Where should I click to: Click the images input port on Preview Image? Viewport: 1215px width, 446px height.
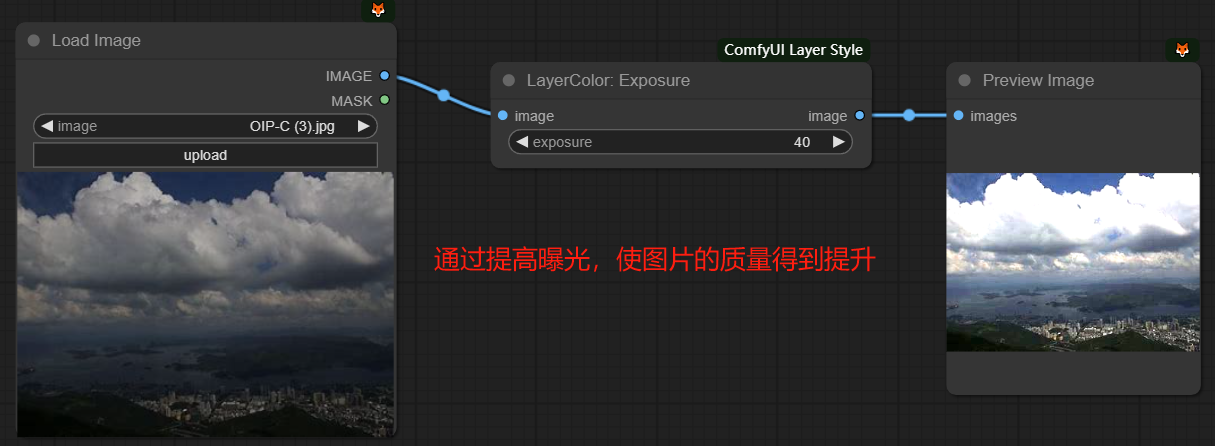click(958, 116)
